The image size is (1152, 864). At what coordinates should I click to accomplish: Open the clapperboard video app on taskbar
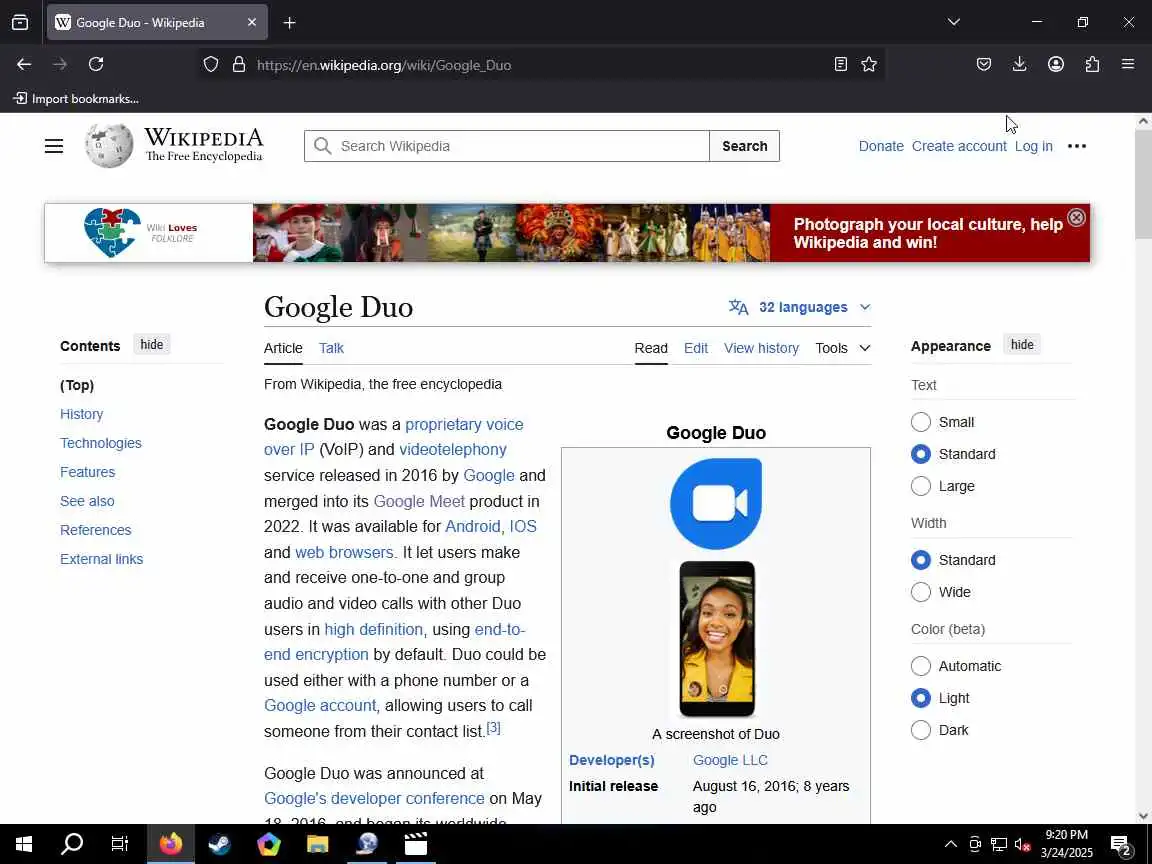416,844
